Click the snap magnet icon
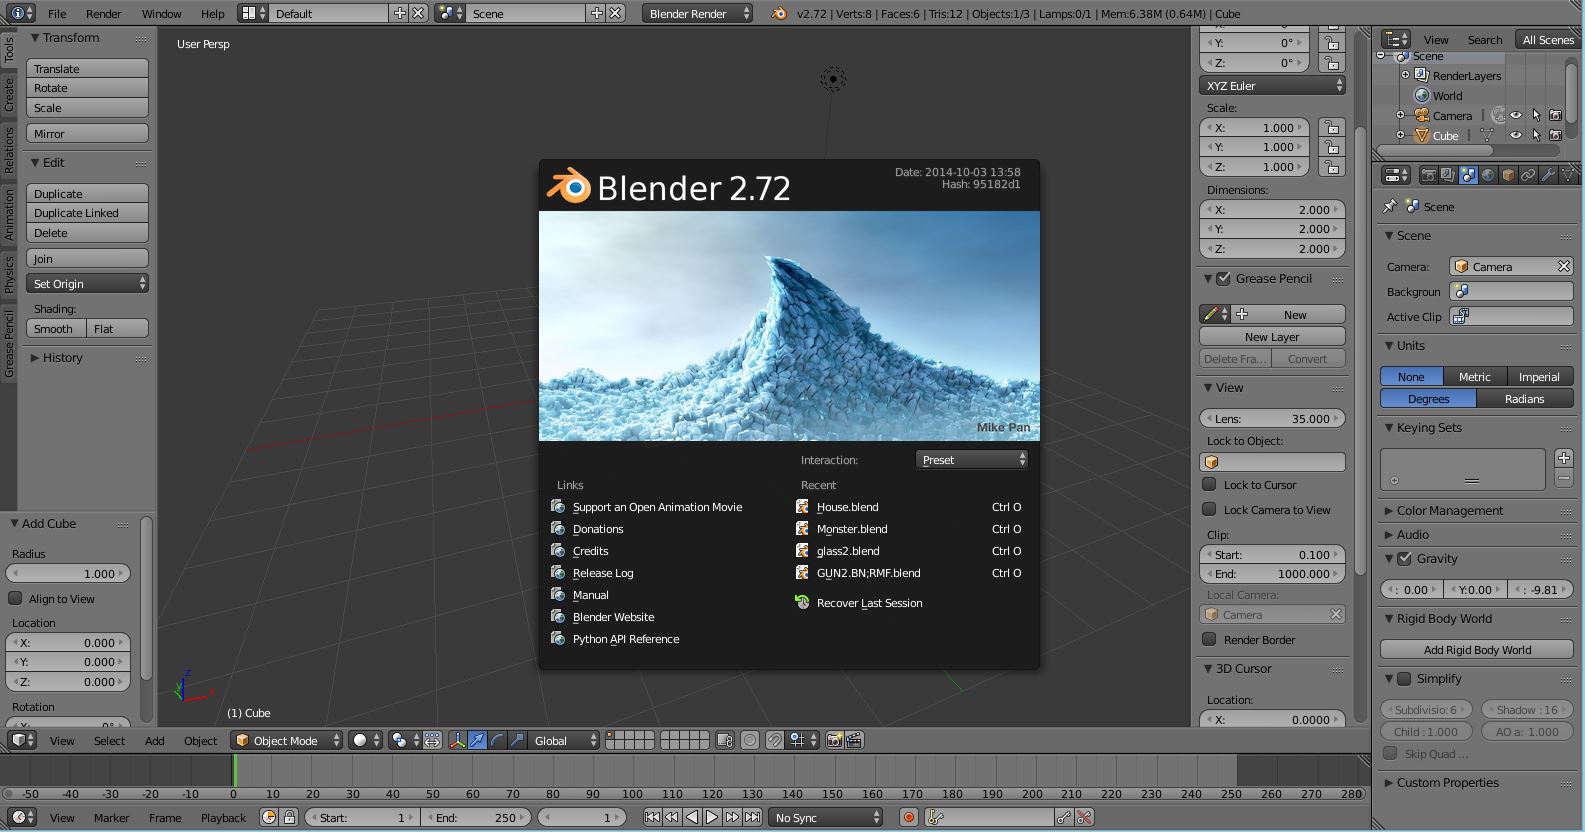Image resolution: width=1585 pixels, height=832 pixels. tap(775, 740)
